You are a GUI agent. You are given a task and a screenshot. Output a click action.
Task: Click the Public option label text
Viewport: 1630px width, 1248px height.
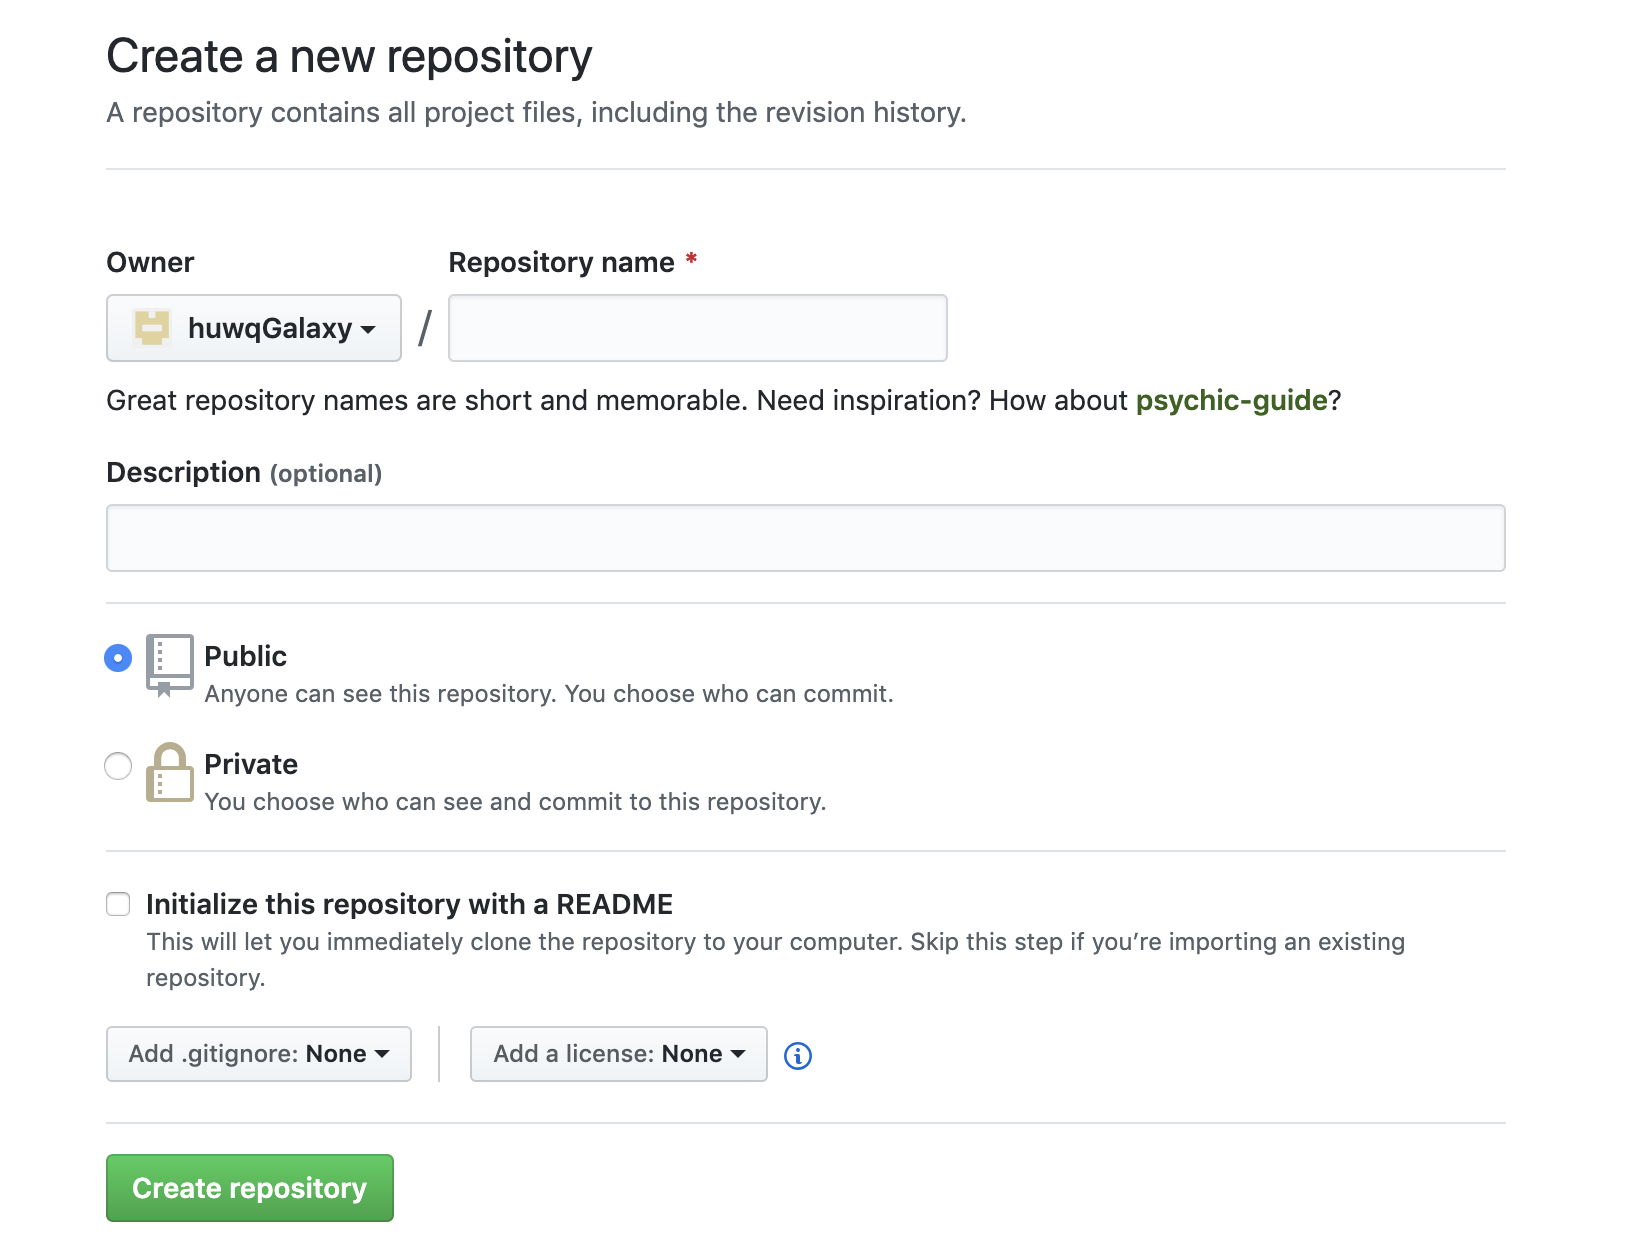[245, 656]
